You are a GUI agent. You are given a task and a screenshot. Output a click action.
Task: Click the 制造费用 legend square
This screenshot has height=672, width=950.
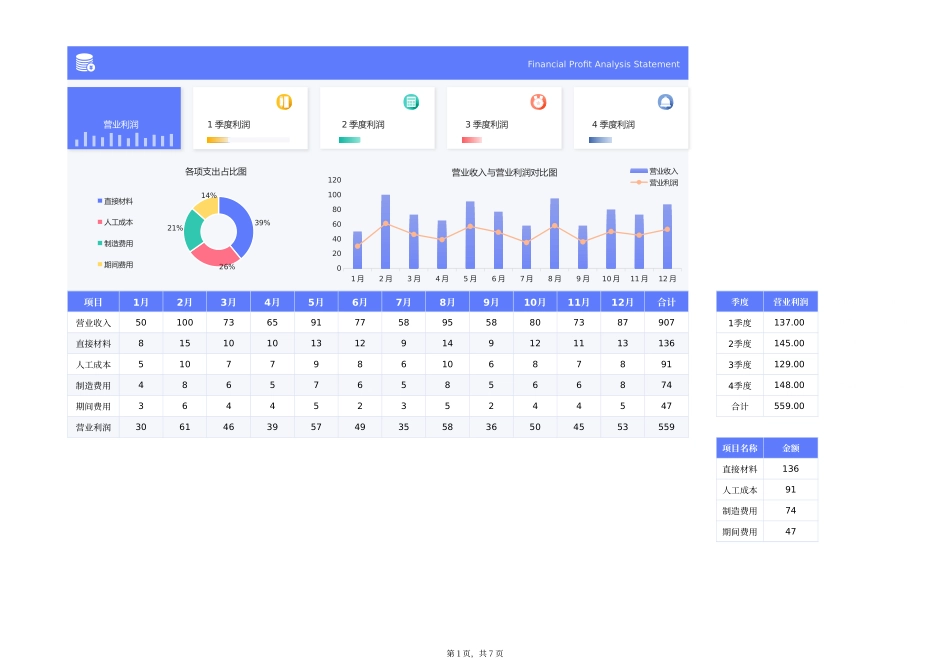click(x=99, y=243)
